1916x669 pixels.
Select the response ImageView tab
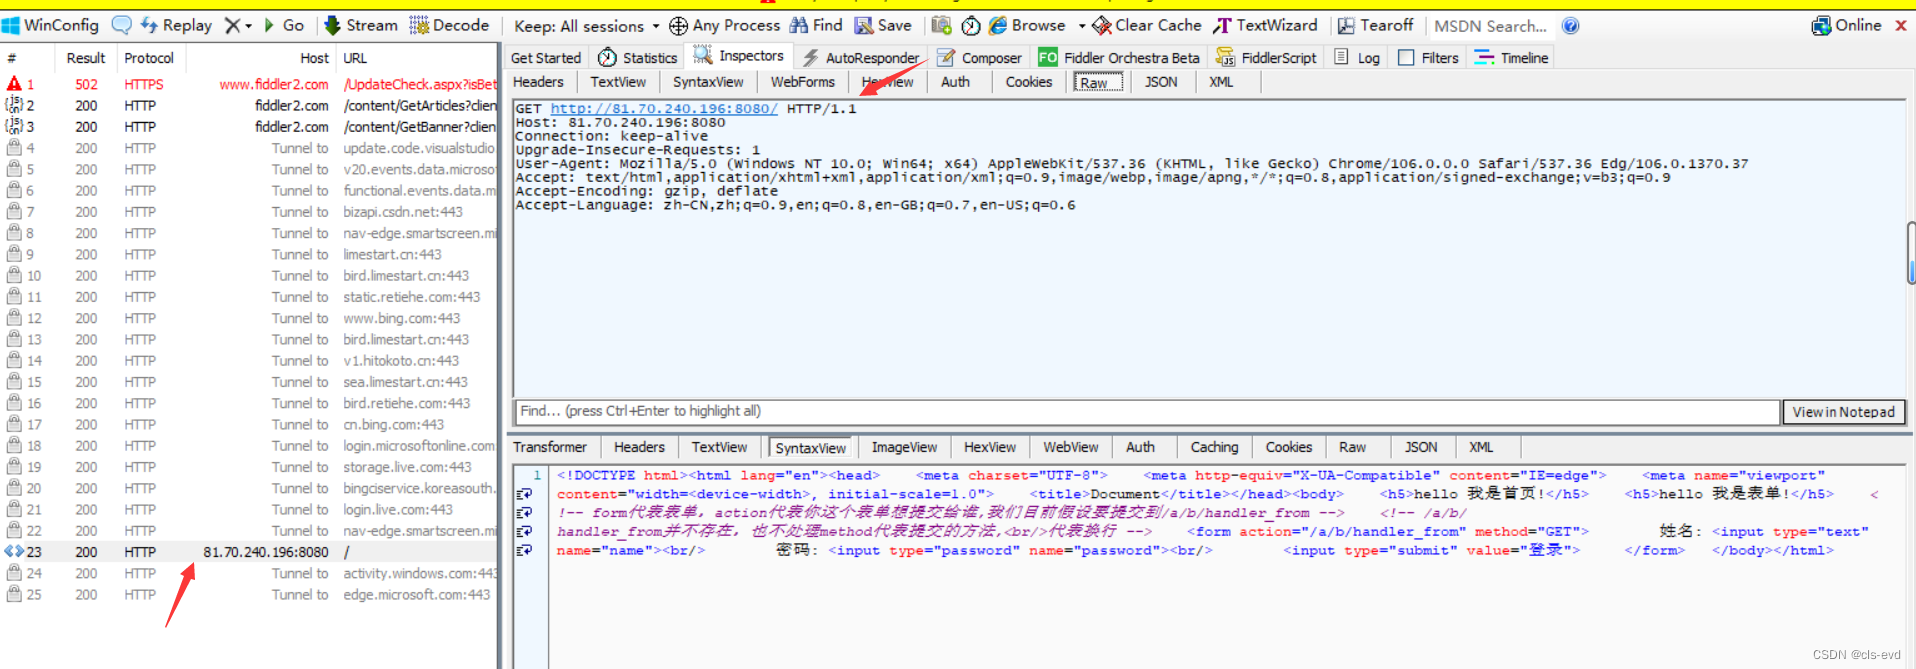(x=904, y=447)
